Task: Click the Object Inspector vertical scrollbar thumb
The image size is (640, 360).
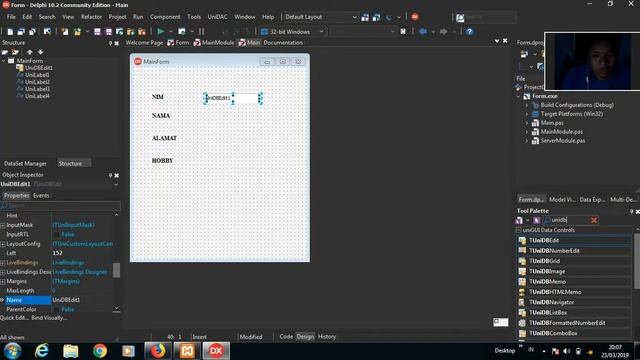Action: point(116,270)
